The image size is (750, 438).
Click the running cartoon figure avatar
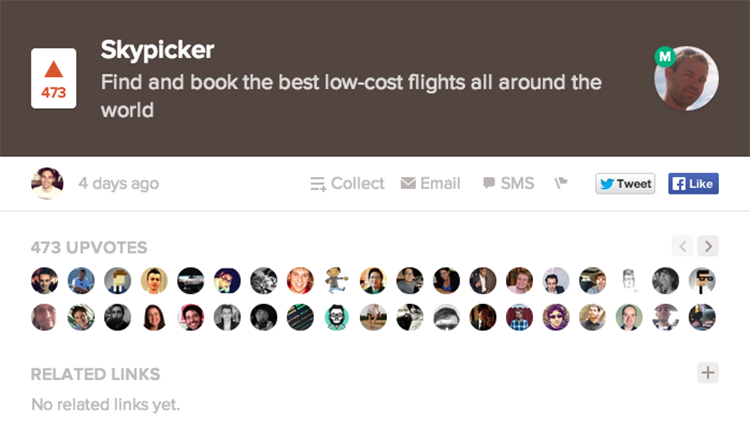pos(337,280)
